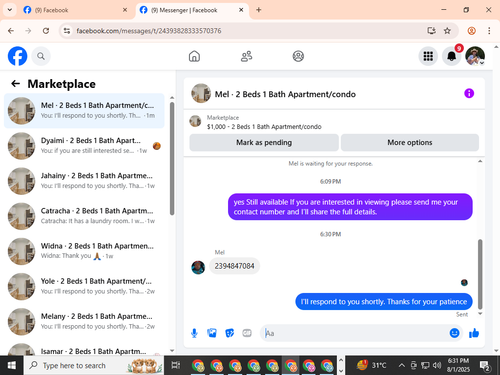Screen dimensions: 500x375
Task: Click install app icon in address bar
Action: (431, 31)
